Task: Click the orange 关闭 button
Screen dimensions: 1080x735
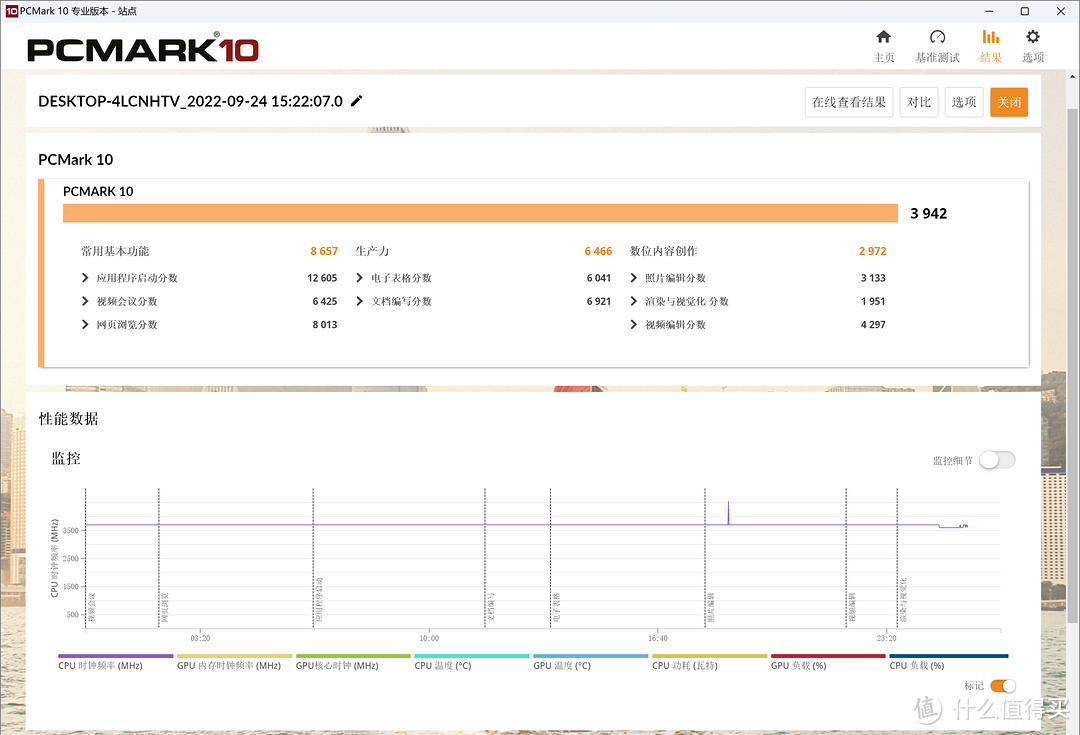Action: [x=1009, y=102]
